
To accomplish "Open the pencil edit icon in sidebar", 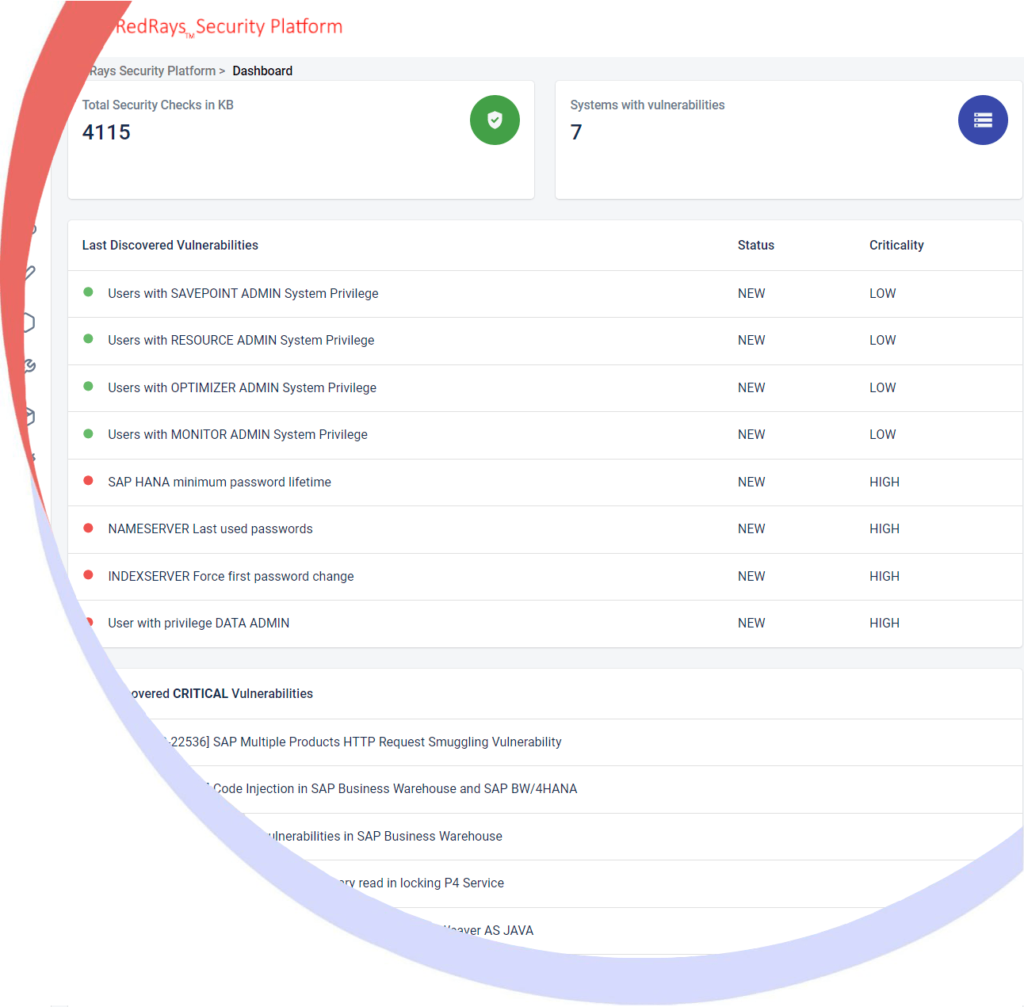I will [30, 273].
